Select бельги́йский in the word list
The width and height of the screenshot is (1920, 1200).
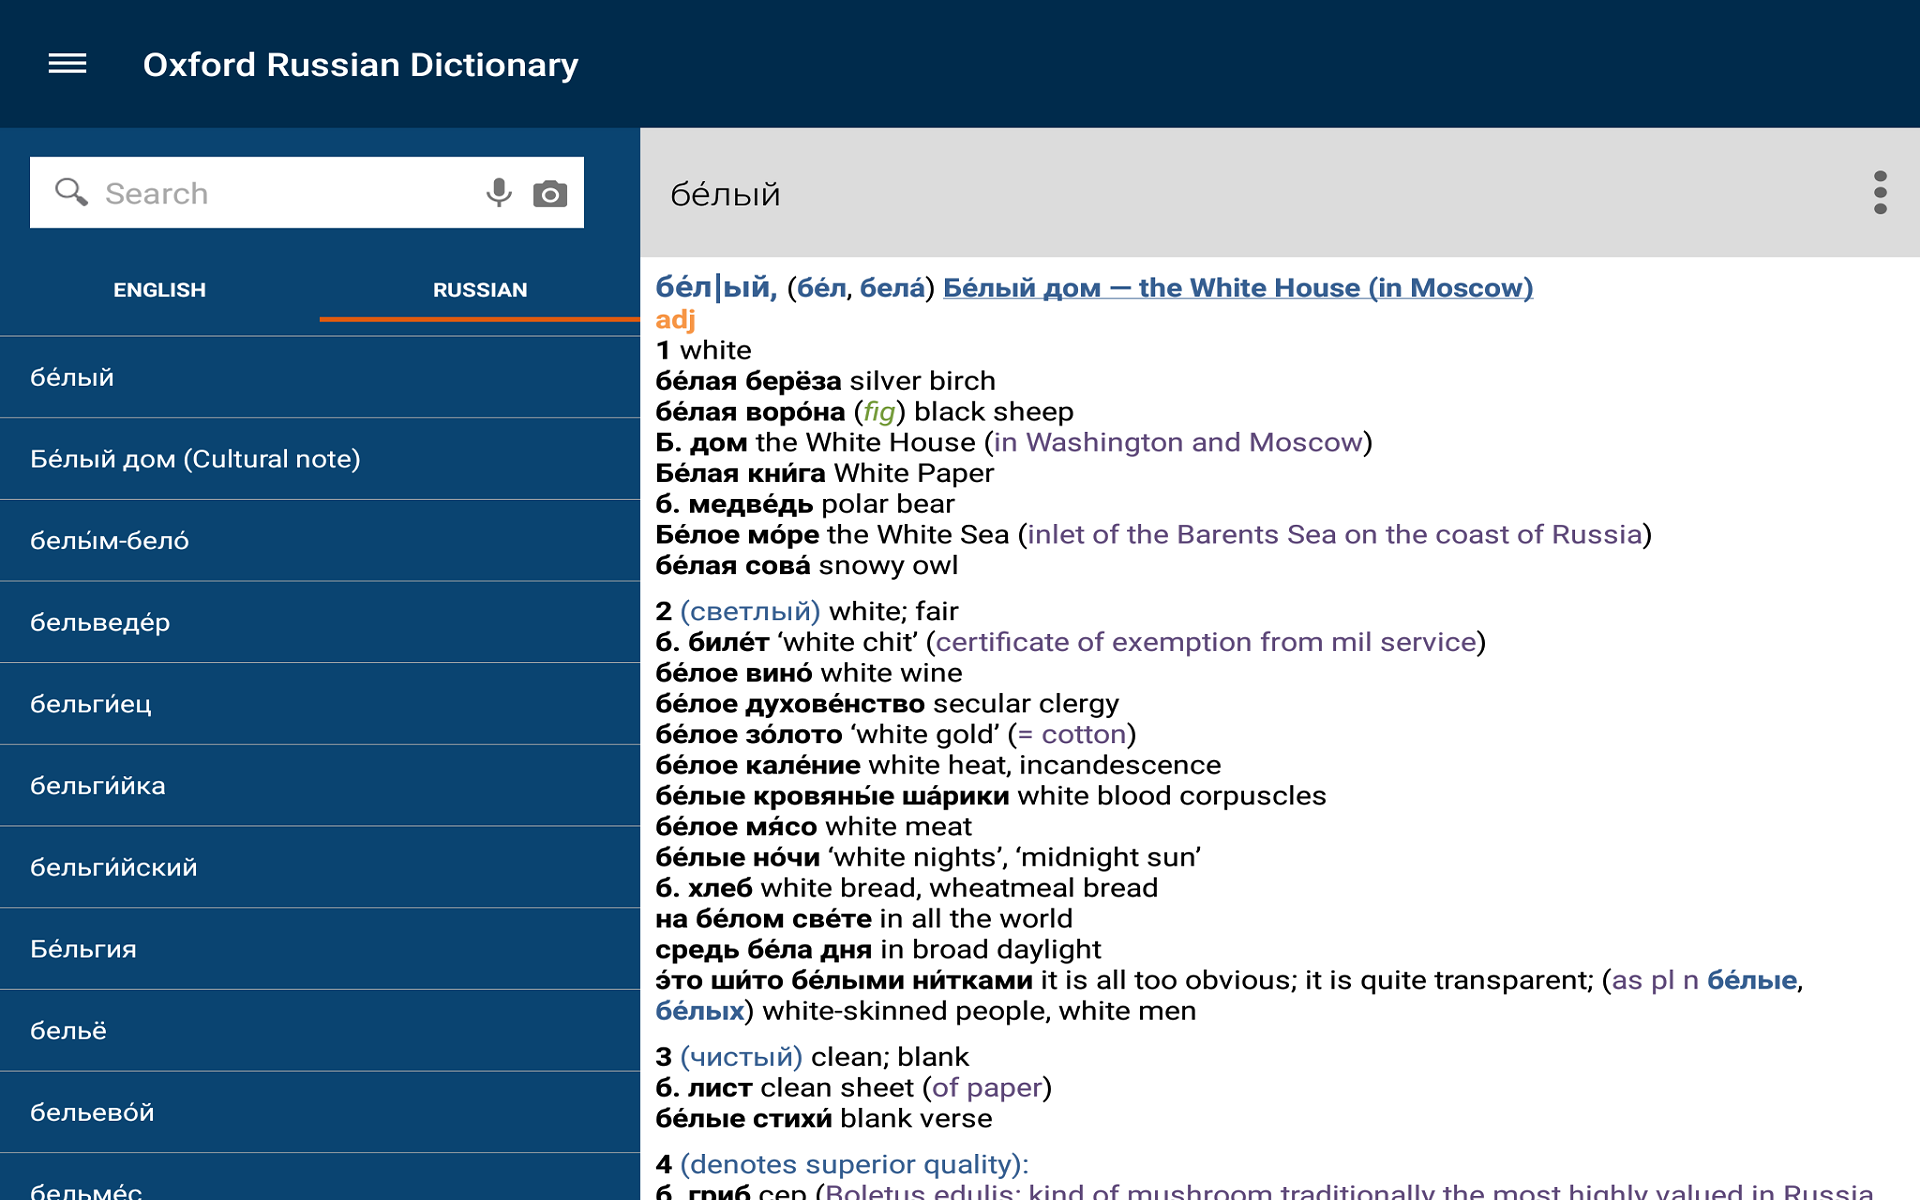click(320, 867)
